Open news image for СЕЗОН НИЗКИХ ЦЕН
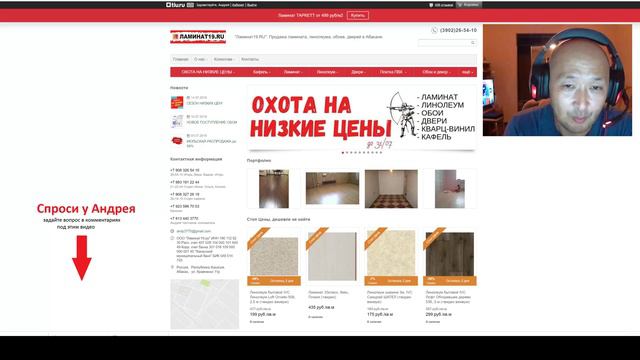 [x=177, y=102]
